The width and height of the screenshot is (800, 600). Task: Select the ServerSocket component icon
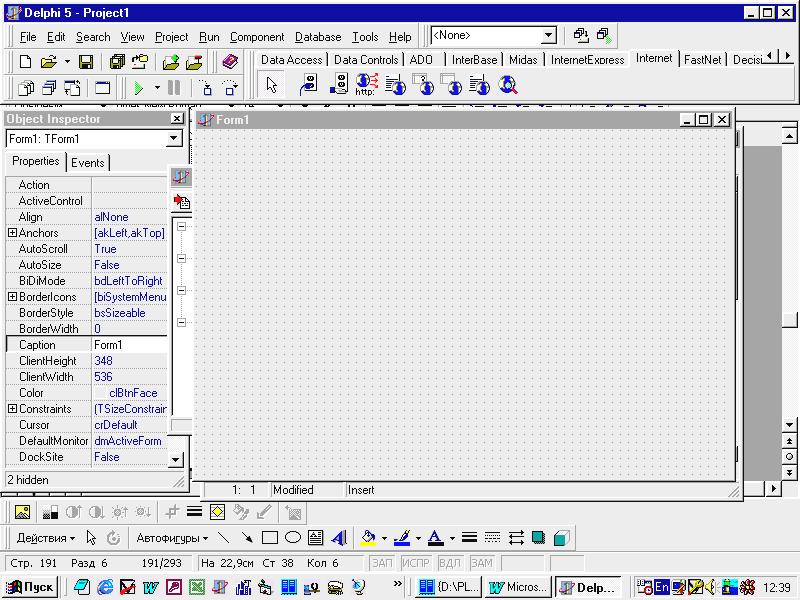click(338, 84)
